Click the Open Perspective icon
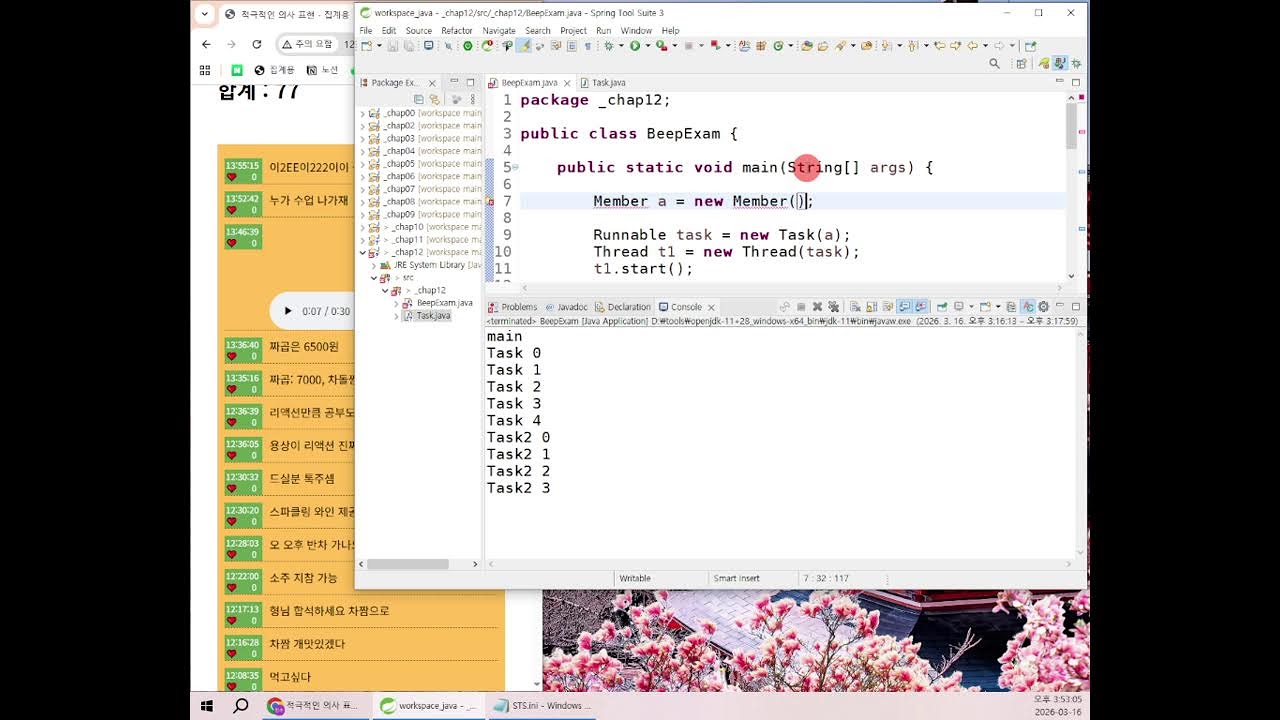Image resolution: width=1280 pixels, height=720 pixels. click(1021, 63)
